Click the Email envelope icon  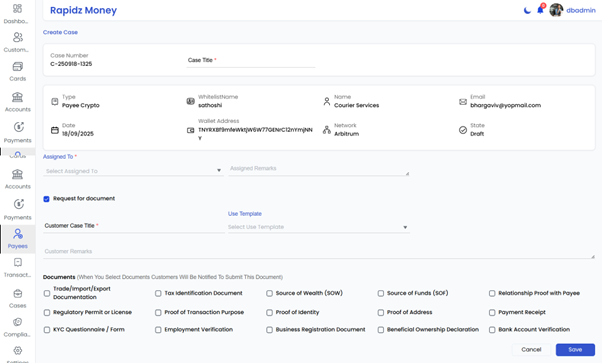click(x=463, y=102)
